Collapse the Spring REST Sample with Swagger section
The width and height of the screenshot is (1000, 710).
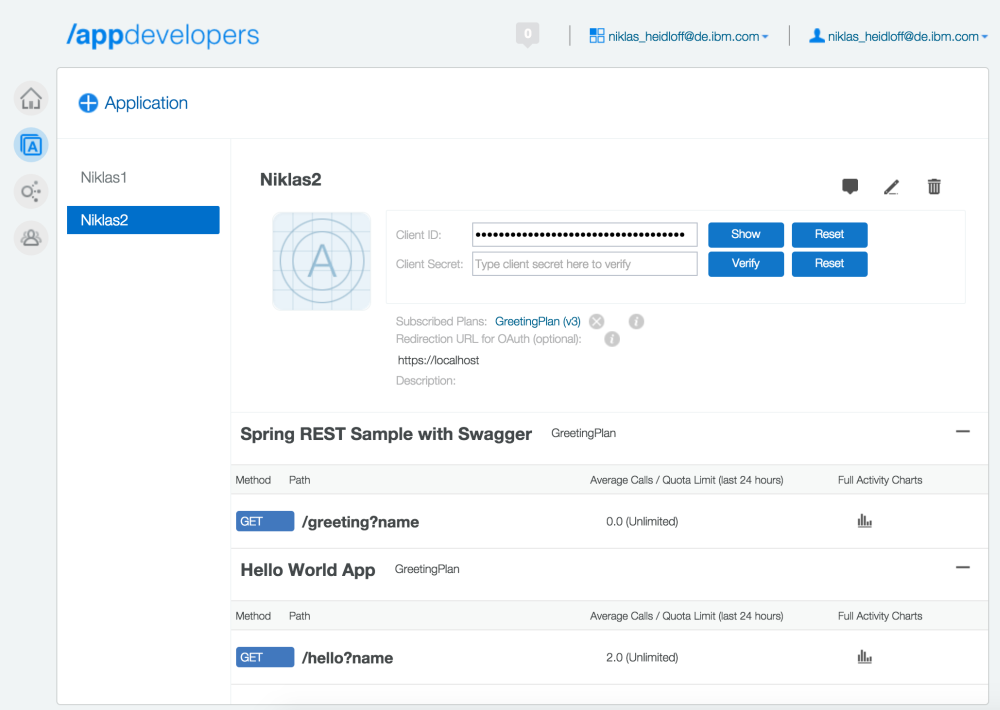[962, 432]
